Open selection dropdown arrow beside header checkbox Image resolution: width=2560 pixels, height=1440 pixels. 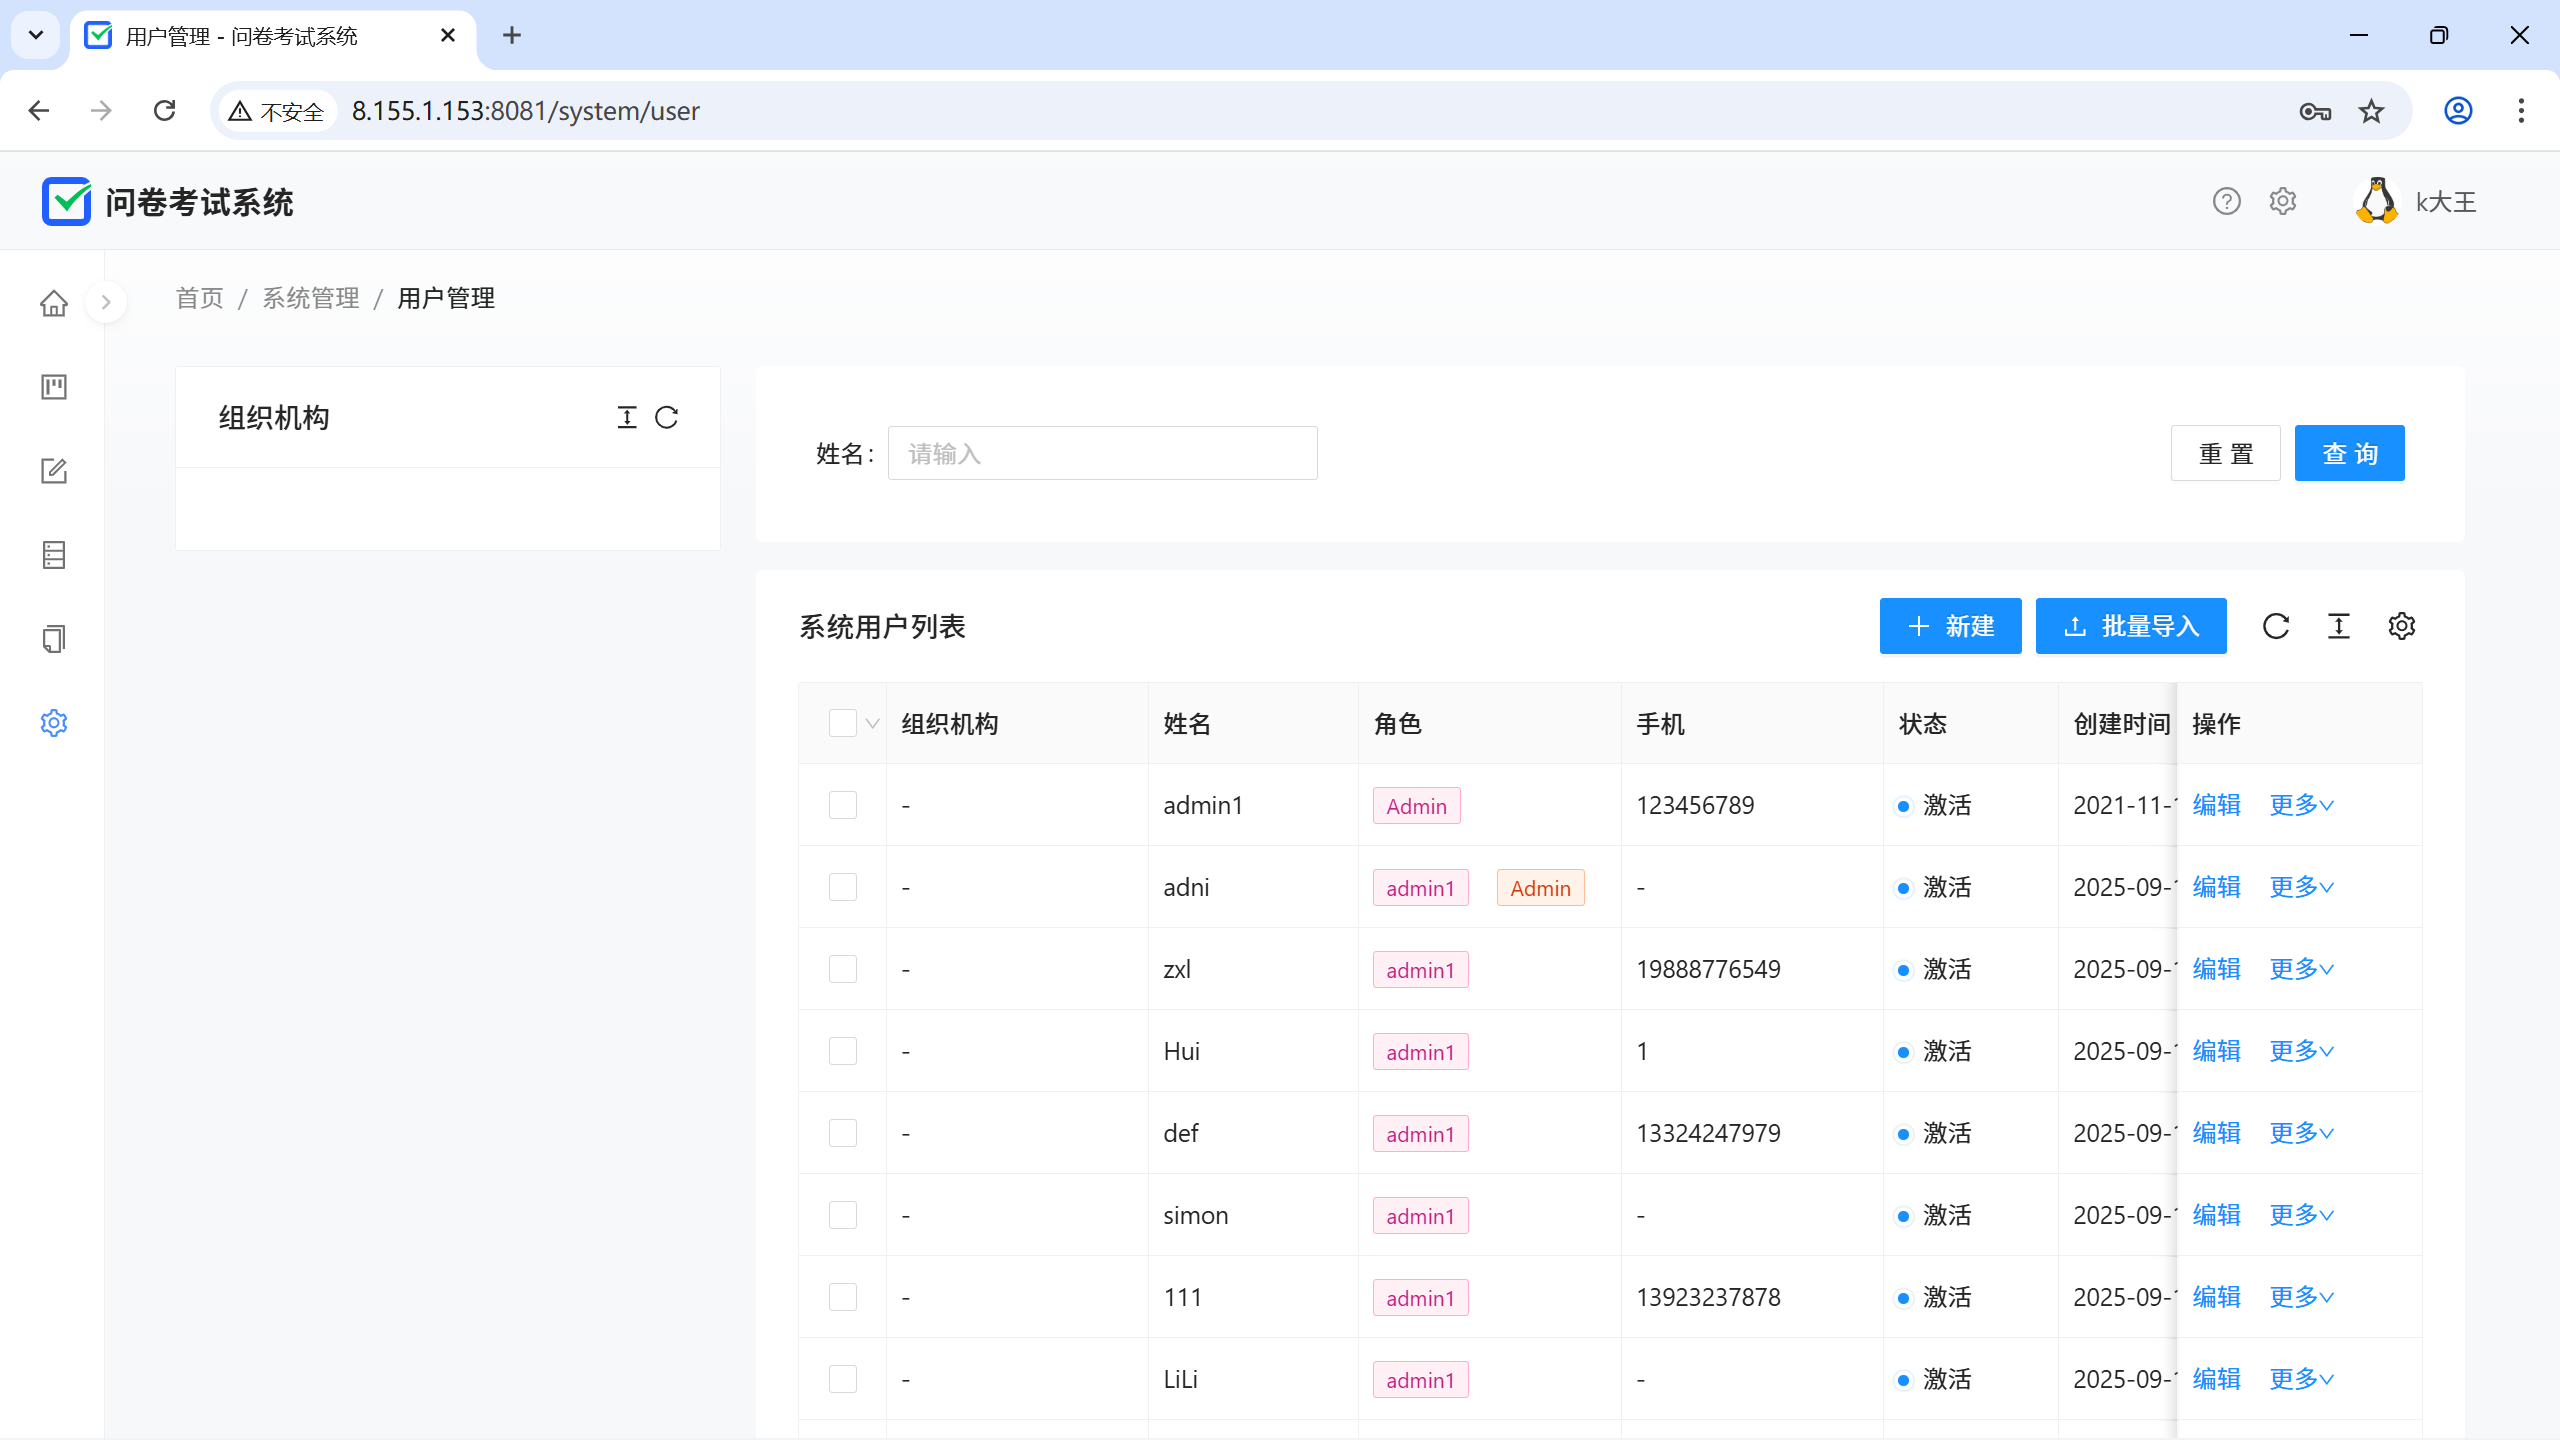pyautogui.click(x=872, y=724)
